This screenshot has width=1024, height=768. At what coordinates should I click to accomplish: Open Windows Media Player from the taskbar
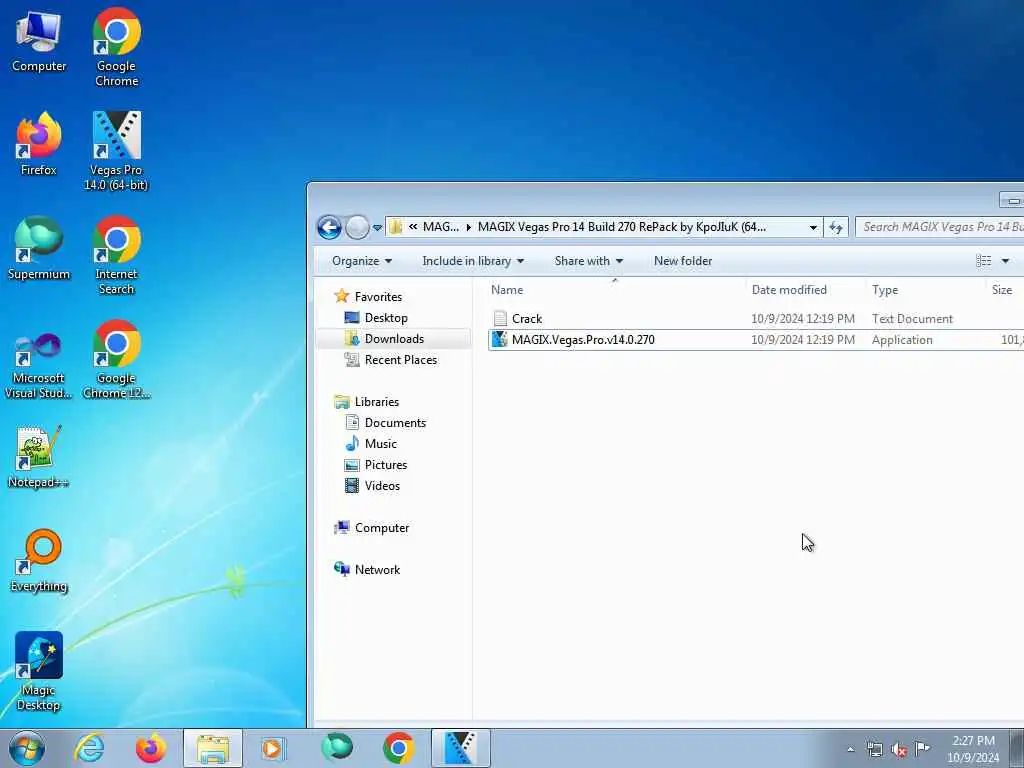coord(273,748)
